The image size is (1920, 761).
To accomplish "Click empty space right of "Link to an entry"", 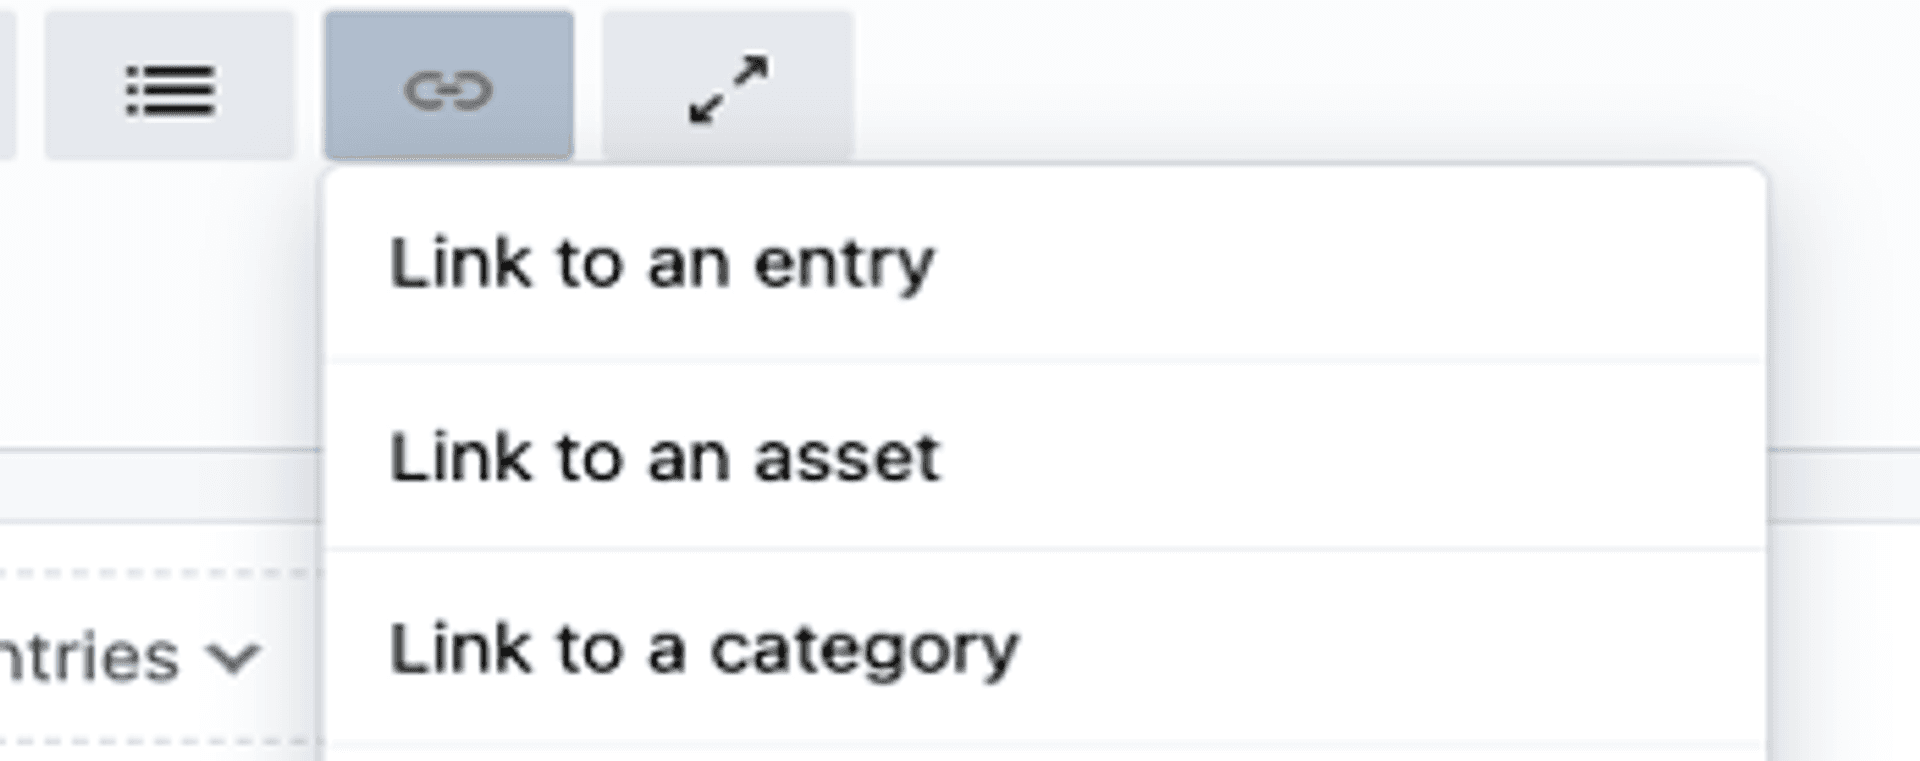I will click(x=1350, y=264).
